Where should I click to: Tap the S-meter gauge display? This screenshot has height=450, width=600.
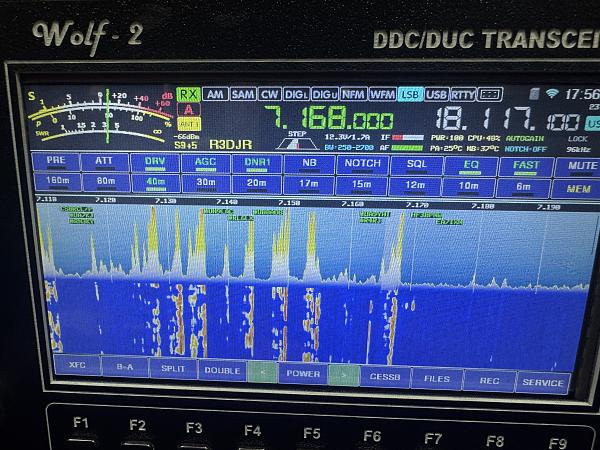coord(98,115)
